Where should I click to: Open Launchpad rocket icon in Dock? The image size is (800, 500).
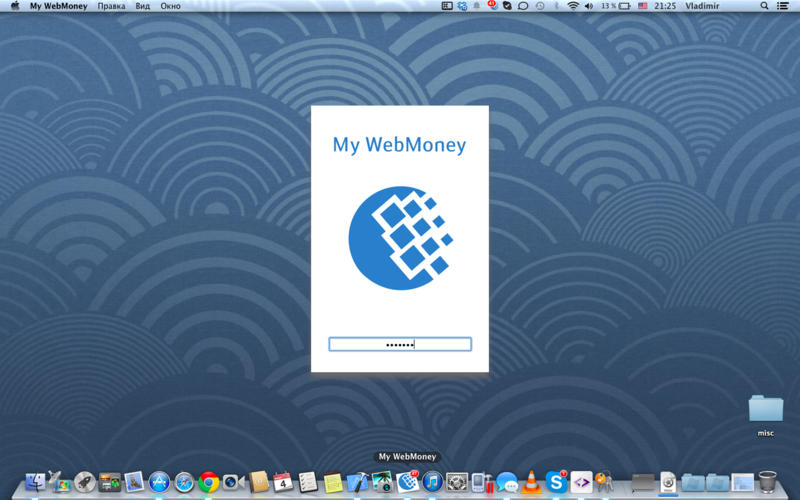[85, 482]
